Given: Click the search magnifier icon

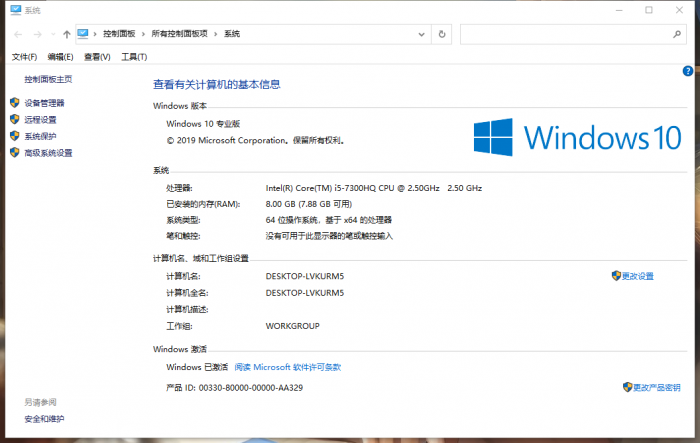Looking at the screenshot, I should 675,34.
